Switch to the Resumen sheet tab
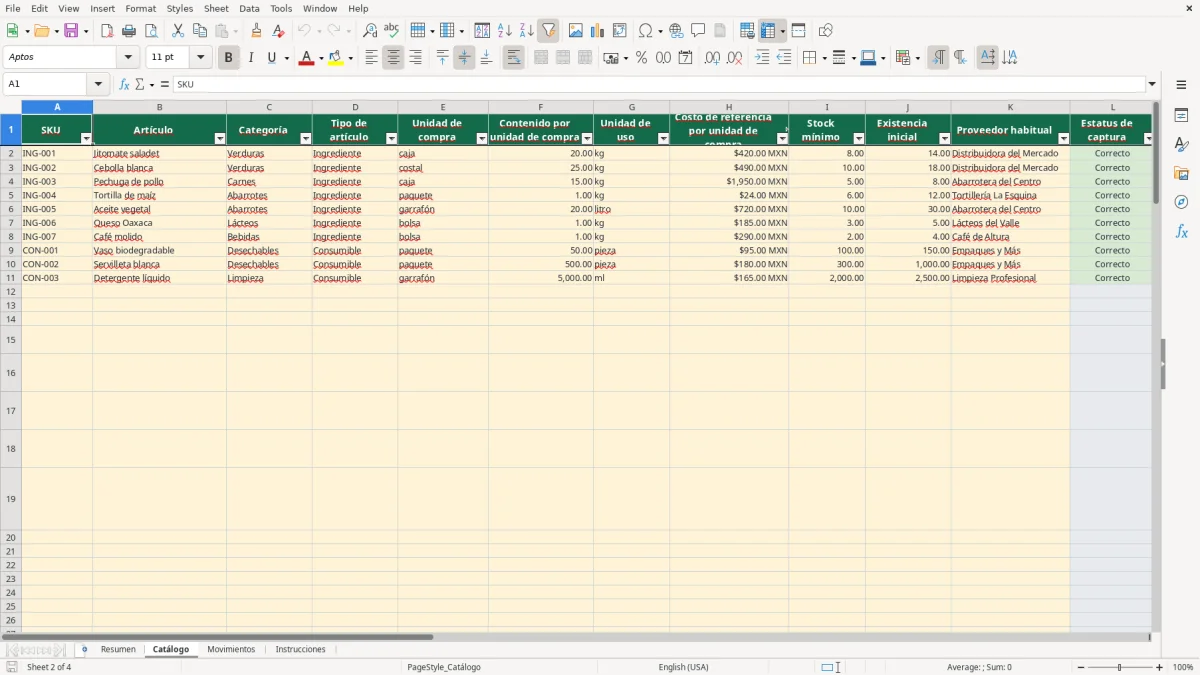The image size is (1200, 675). pyautogui.click(x=118, y=650)
